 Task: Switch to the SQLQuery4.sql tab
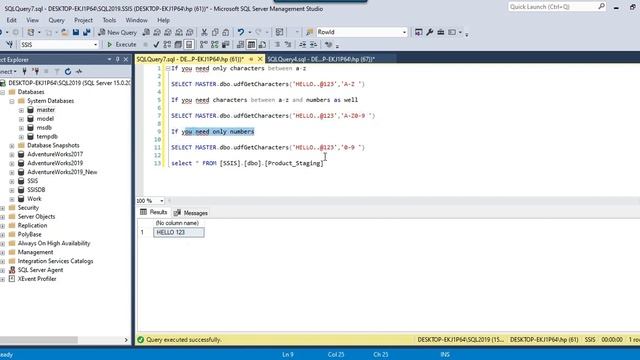tap(321, 59)
